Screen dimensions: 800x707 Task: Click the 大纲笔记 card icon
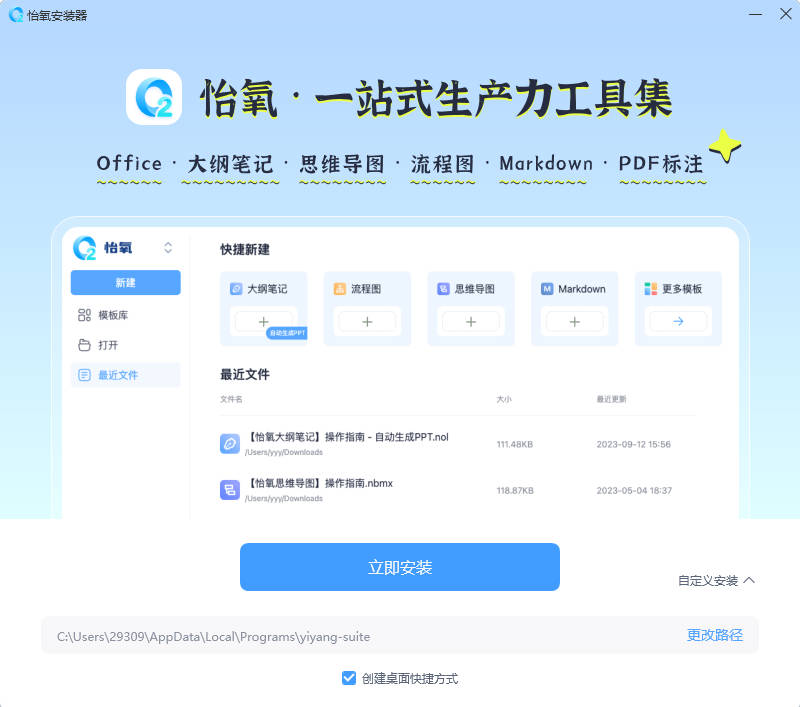point(236,289)
